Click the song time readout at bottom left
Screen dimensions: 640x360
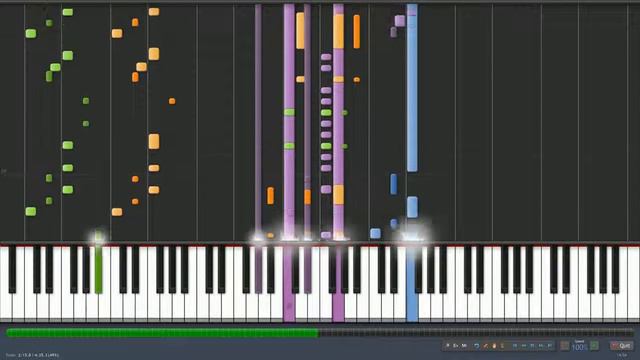[x=32, y=355]
